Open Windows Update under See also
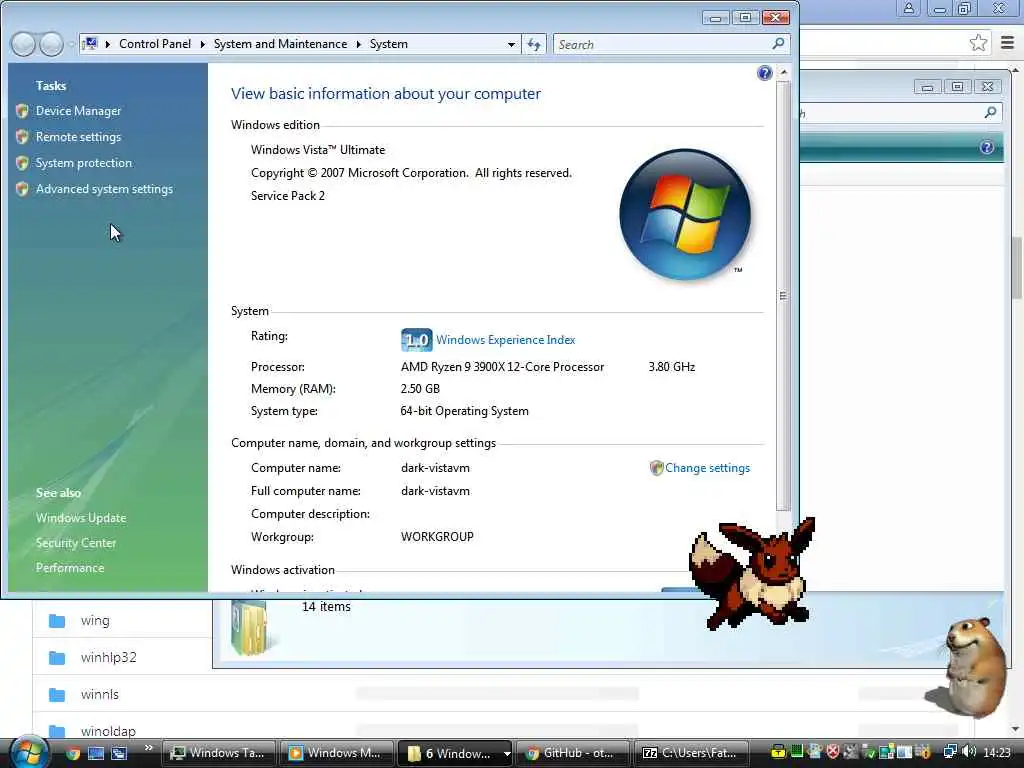 pyautogui.click(x=81, y=518)
